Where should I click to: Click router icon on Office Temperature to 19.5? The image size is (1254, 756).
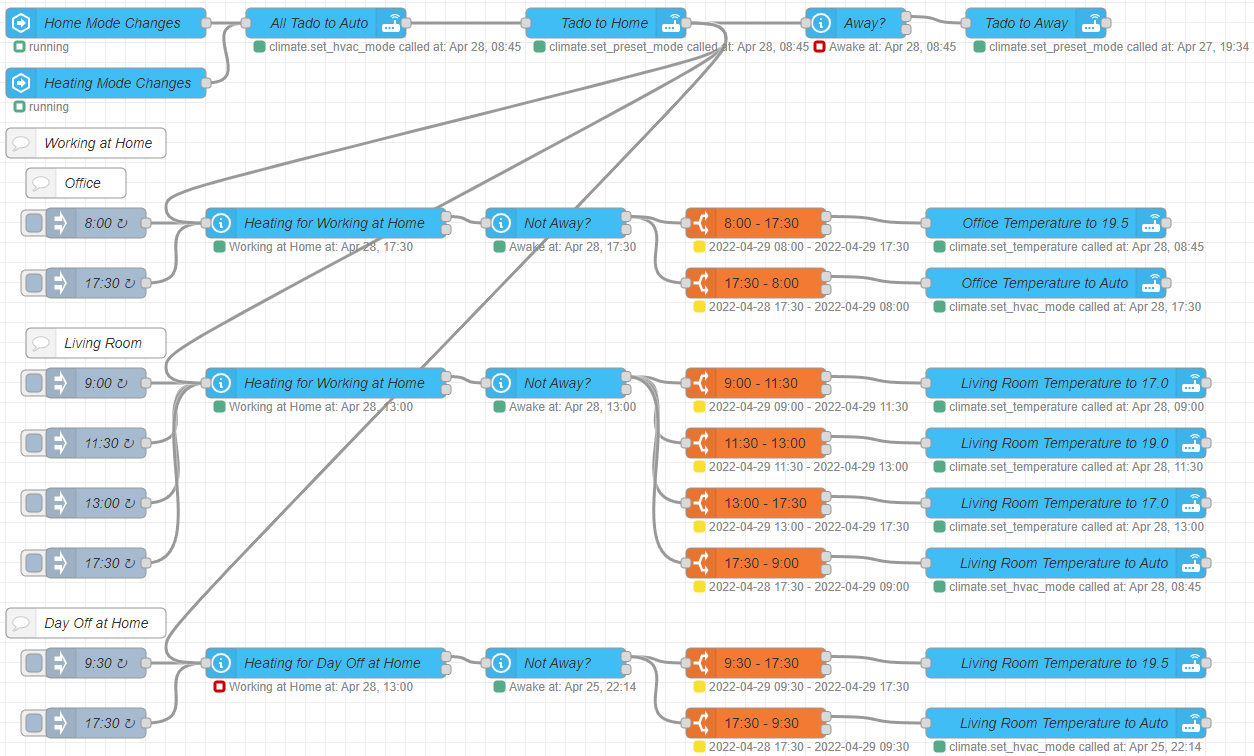point(1152,223)
